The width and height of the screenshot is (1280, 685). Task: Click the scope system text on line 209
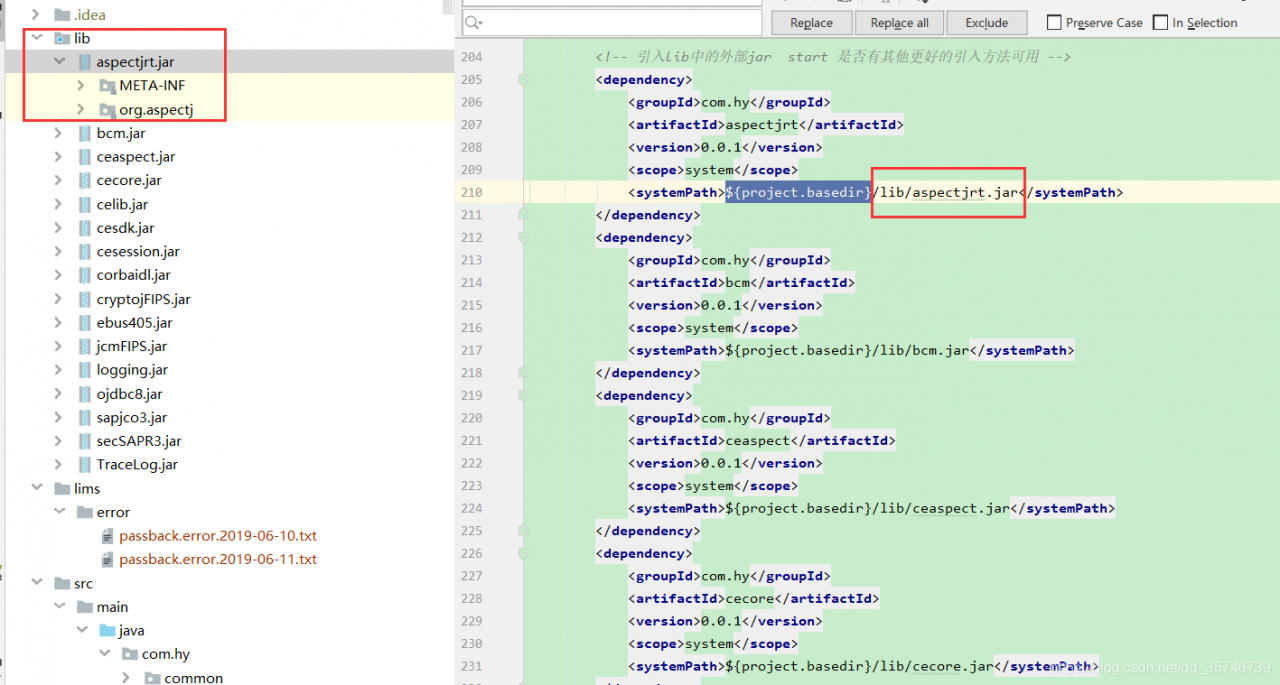(708, 170)
